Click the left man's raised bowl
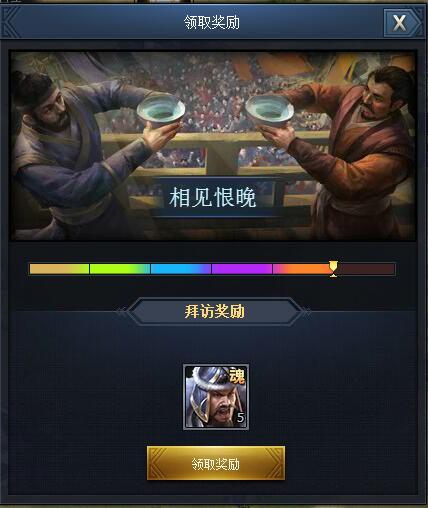This screenshot has width=428, height=508. (x=161, y=110)
